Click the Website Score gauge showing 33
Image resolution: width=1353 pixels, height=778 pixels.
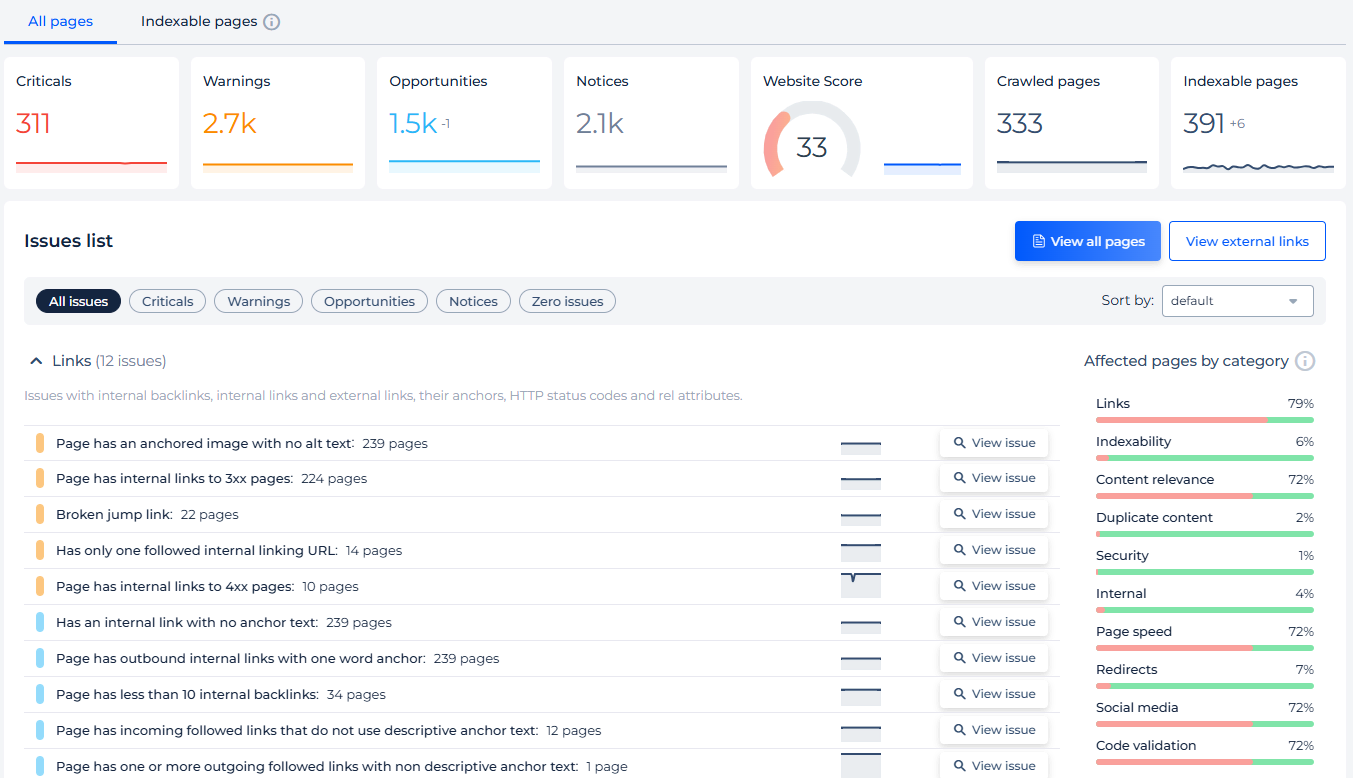[x=811, y=145]
